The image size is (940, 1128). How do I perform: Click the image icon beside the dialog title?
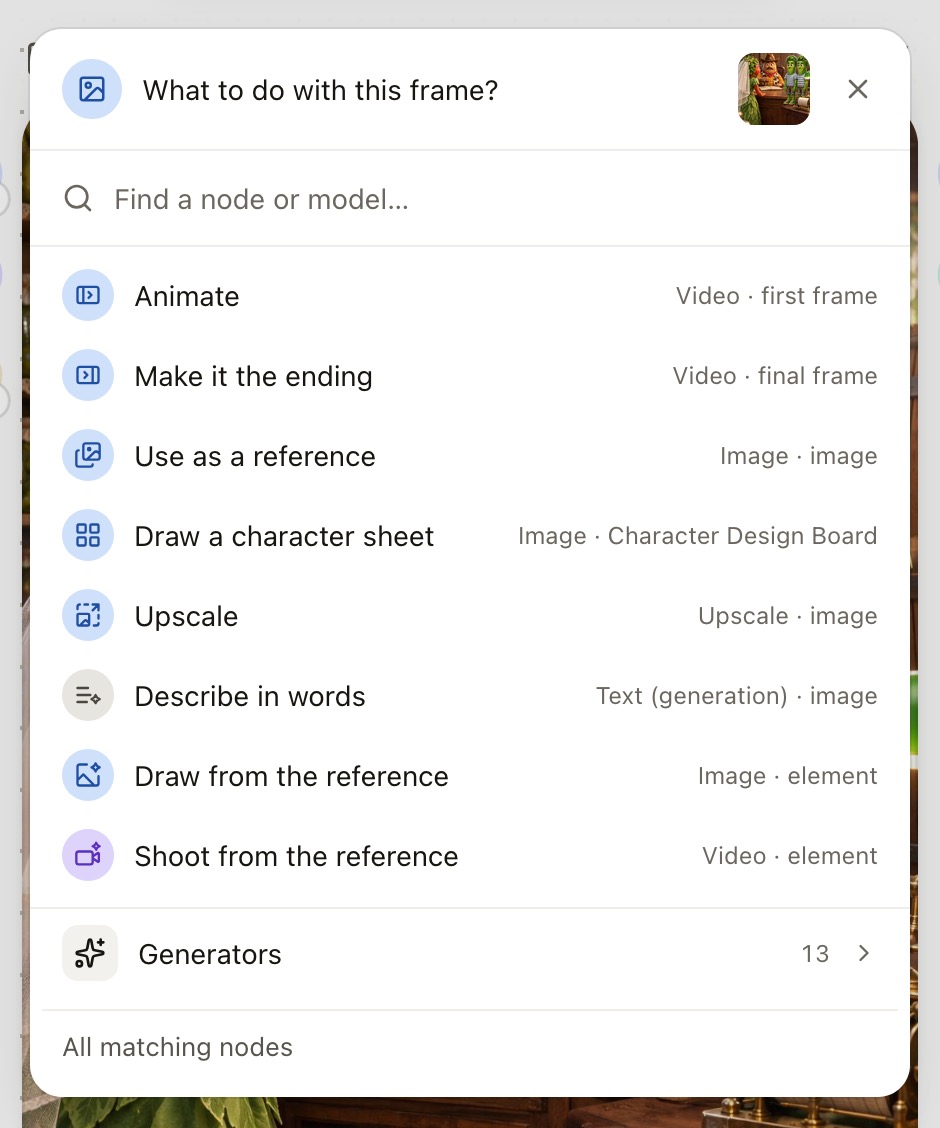click(92, 89)
